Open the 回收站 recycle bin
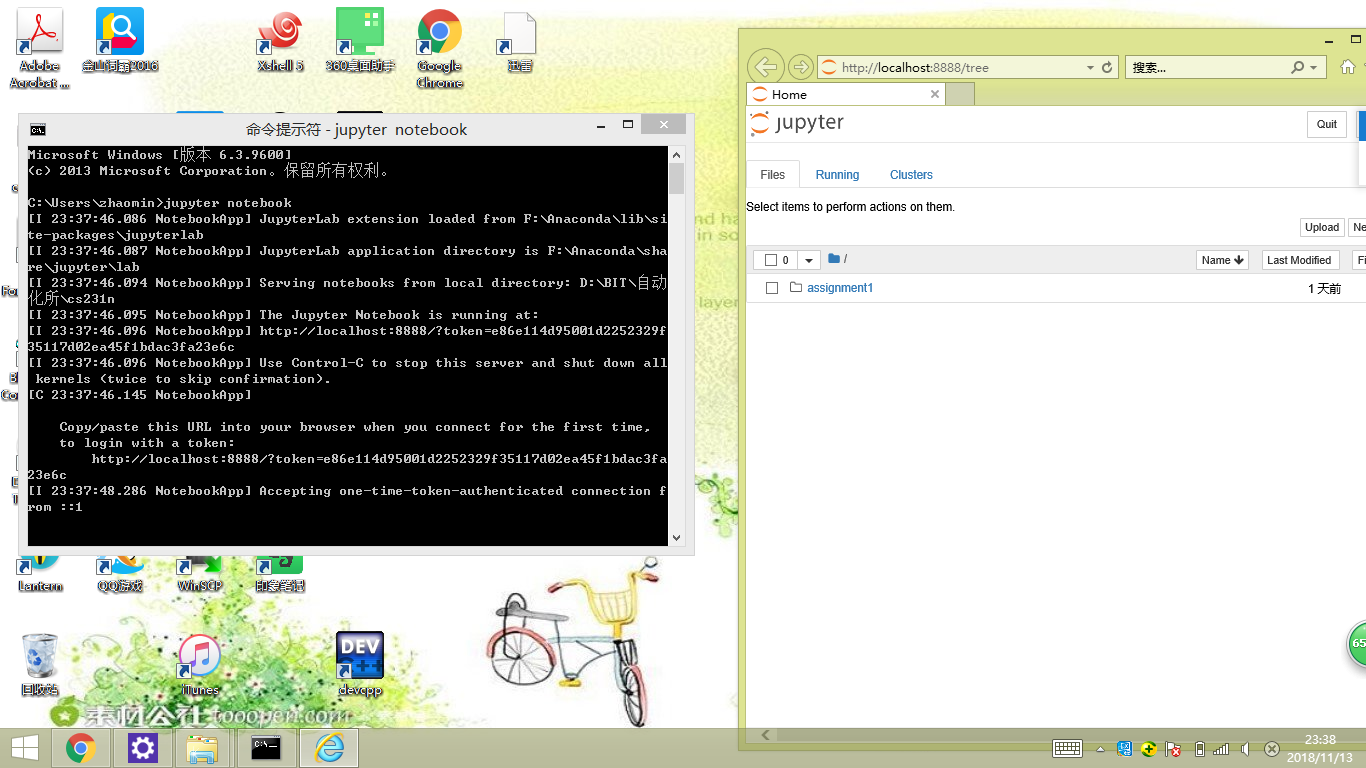Viewport: 1366px width, 768px height. (x=40, y=664)
